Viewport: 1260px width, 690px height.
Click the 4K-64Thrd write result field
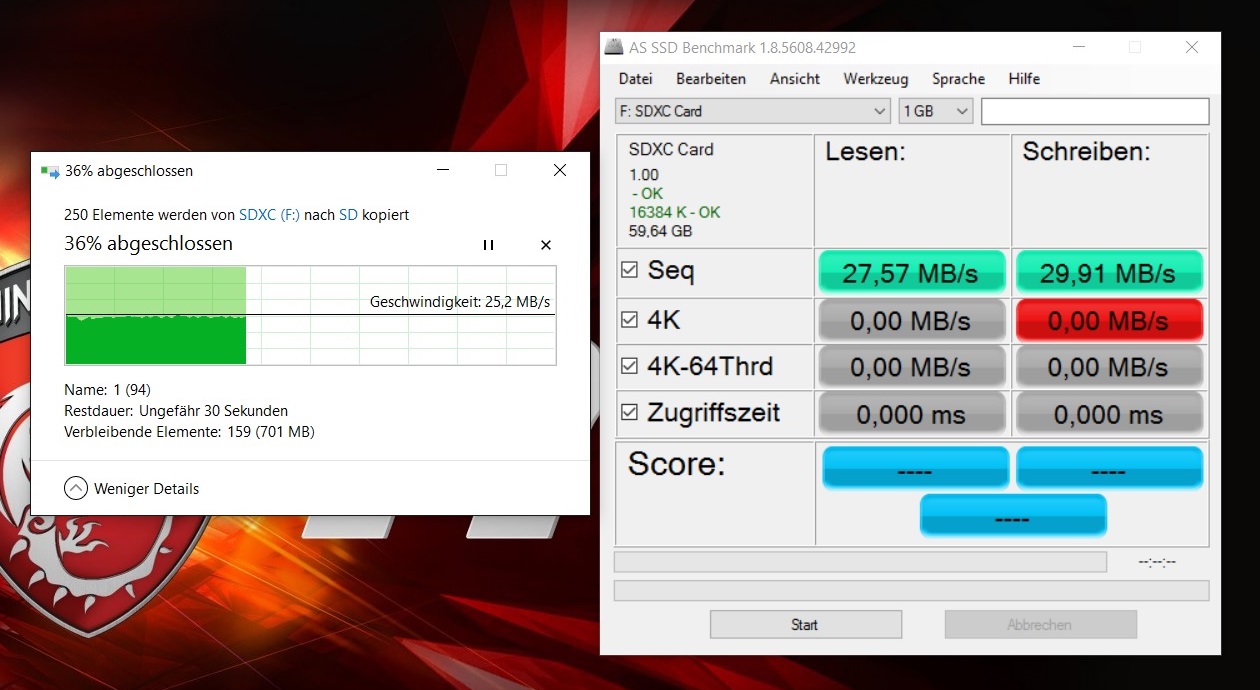(x=1109, y=367)
